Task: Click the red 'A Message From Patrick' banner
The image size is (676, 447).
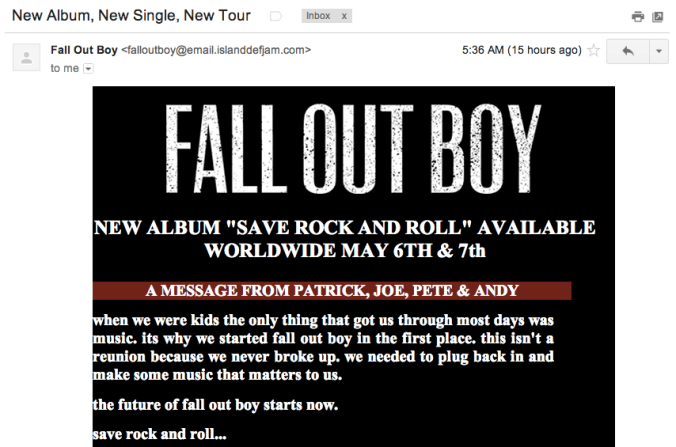Action: click(x=332, y=291)
